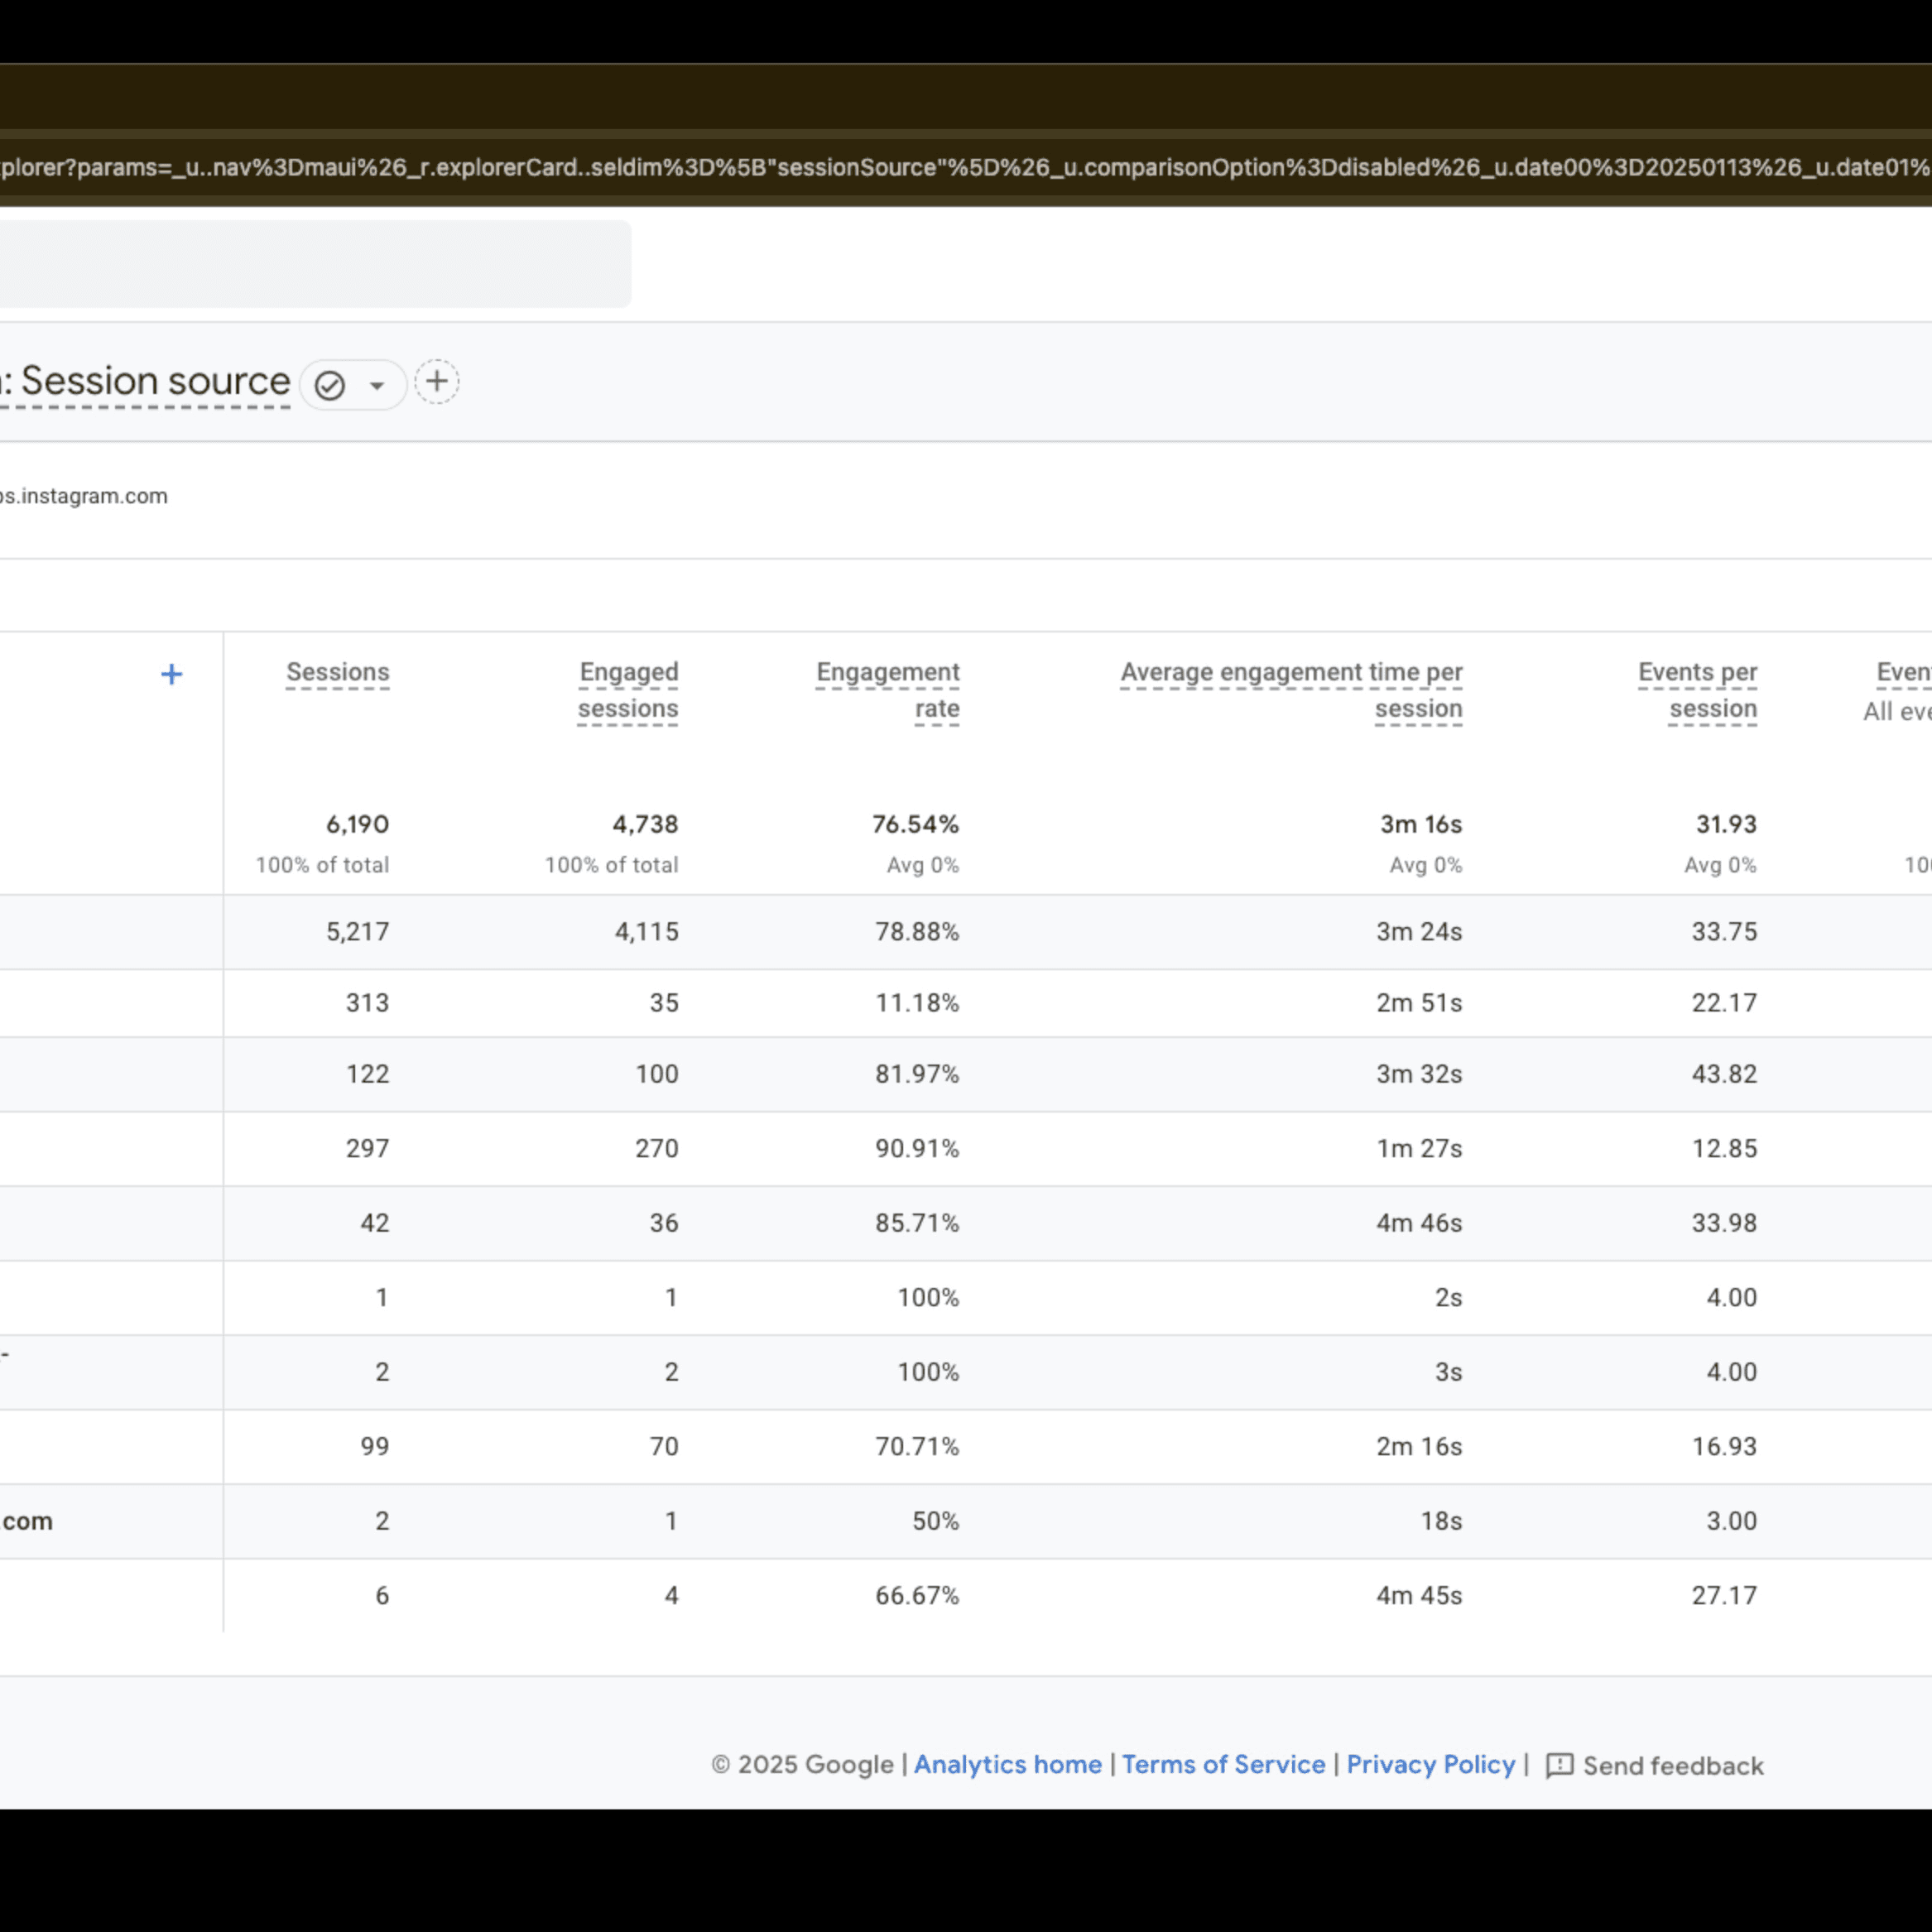Click the events per session cell 27.17
The image size is (1932, 1932).
[x=1724, y=1595]
